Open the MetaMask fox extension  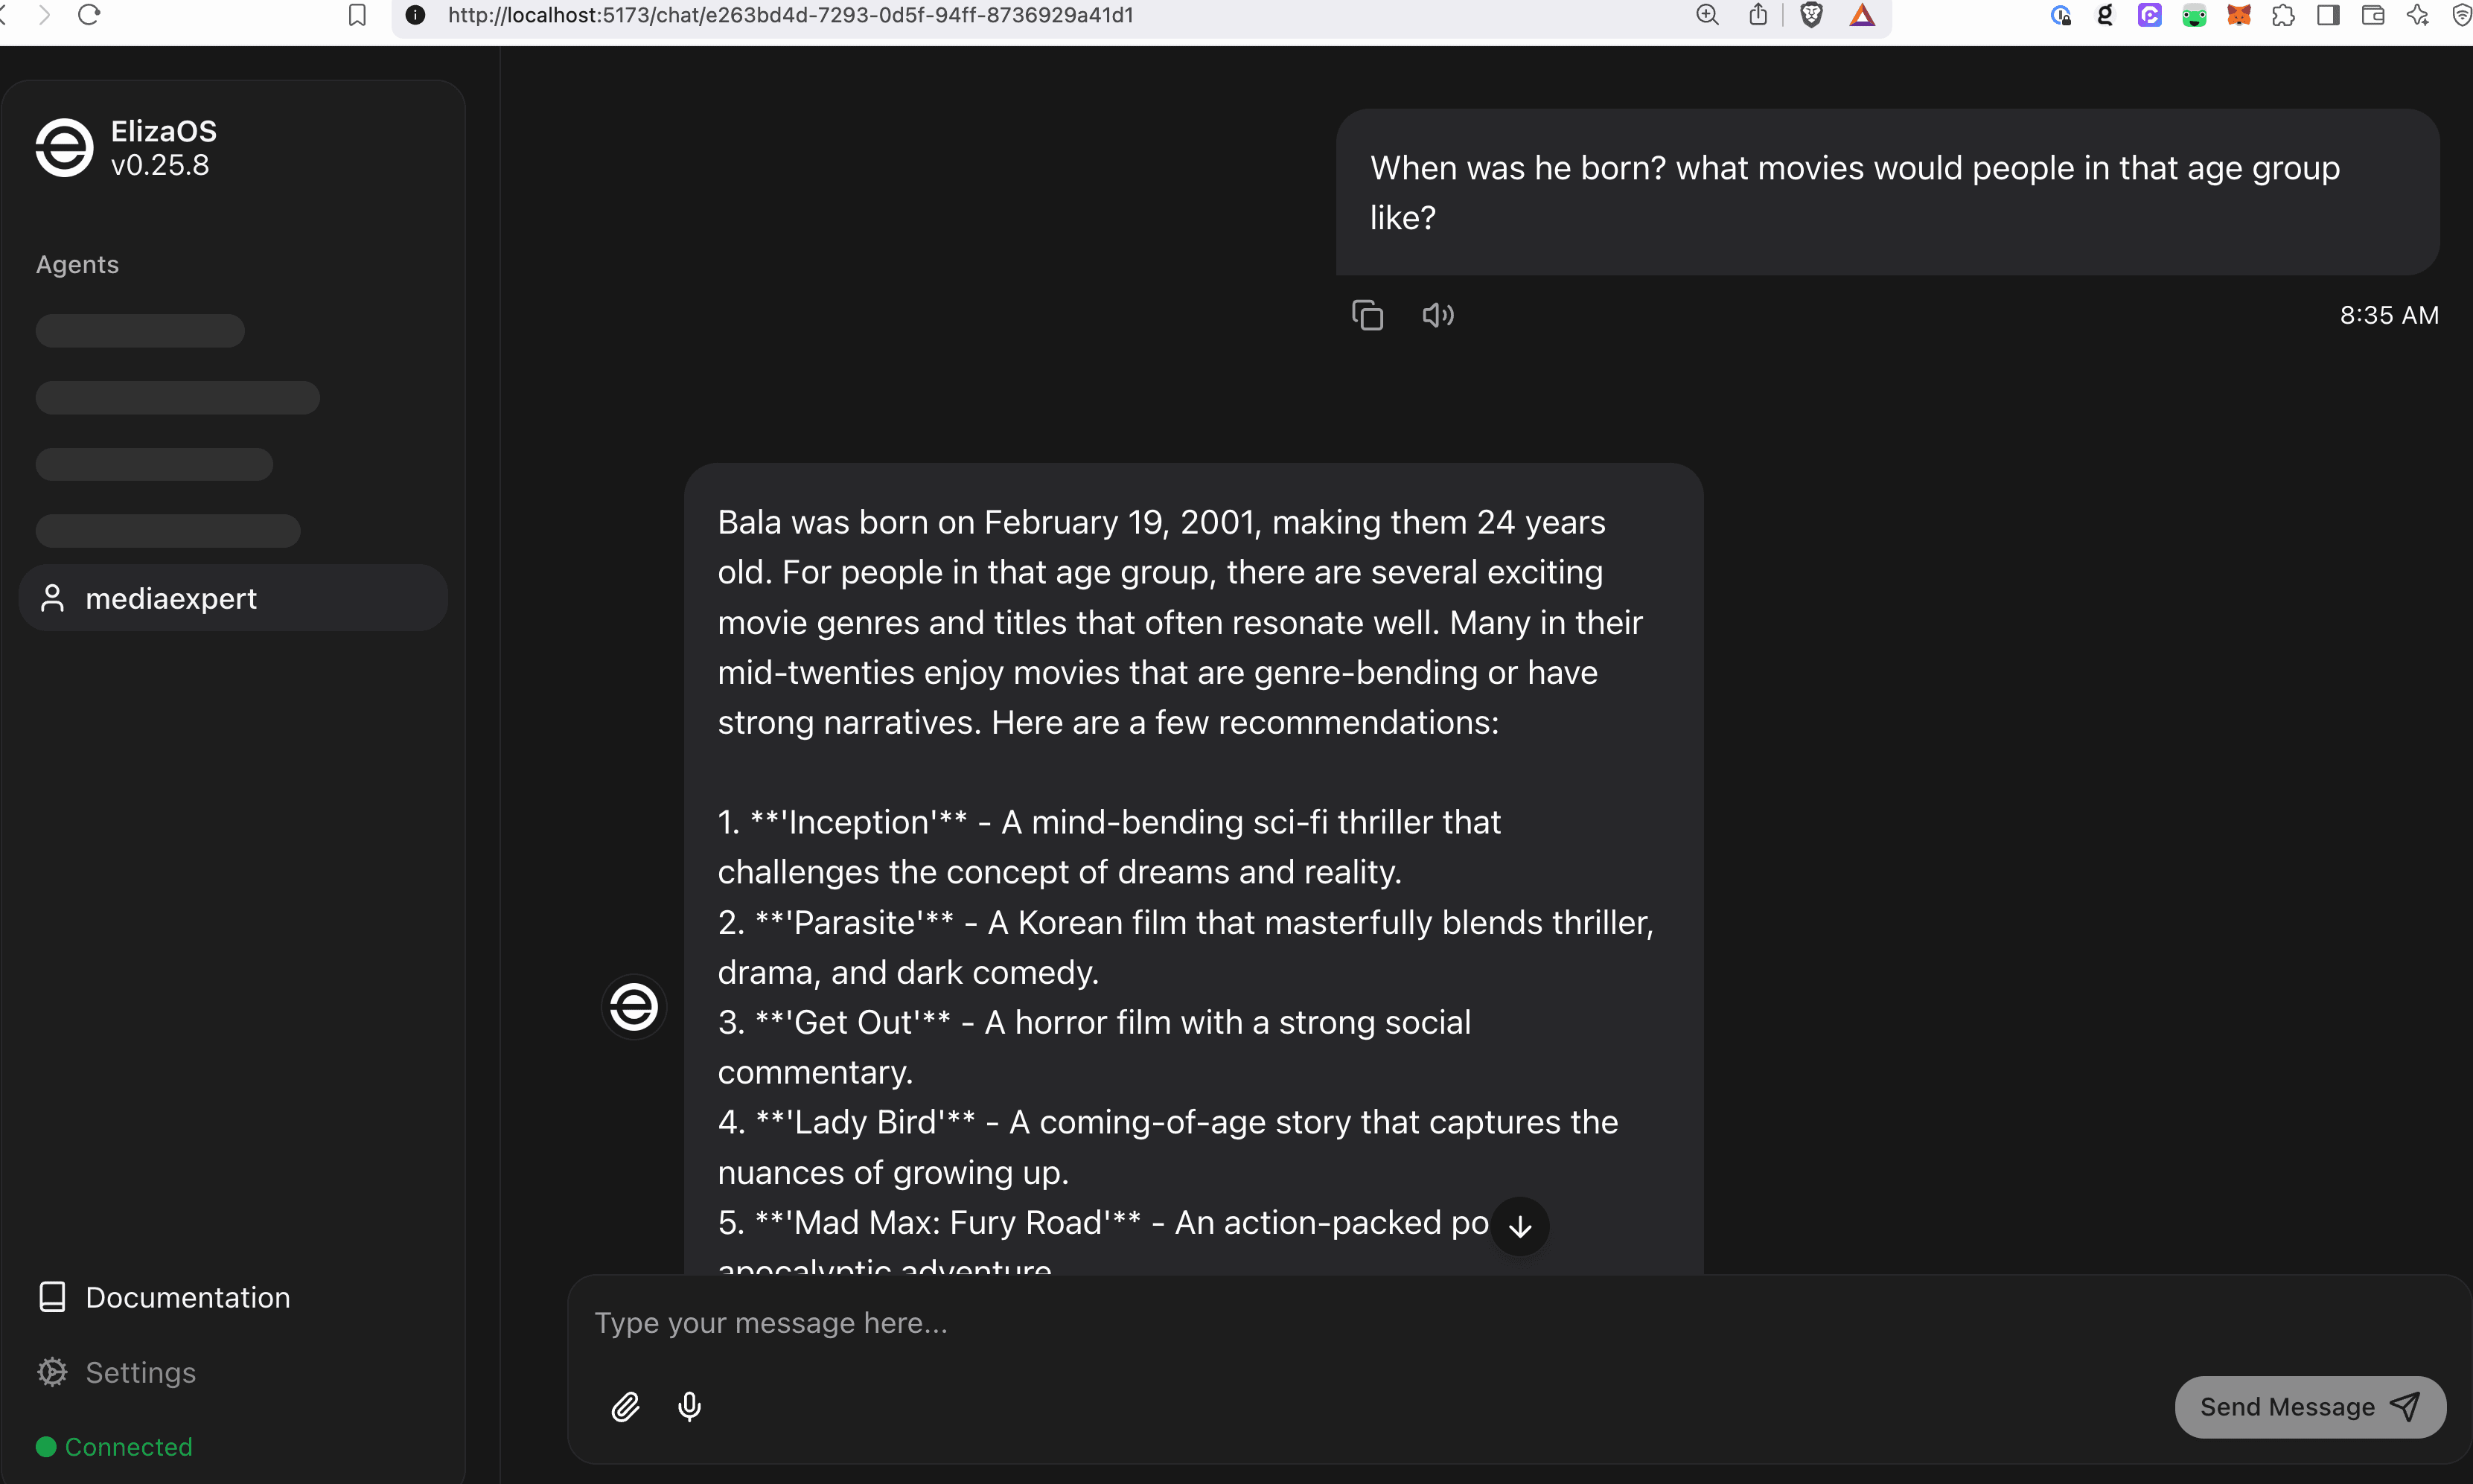click(2238, 15)
